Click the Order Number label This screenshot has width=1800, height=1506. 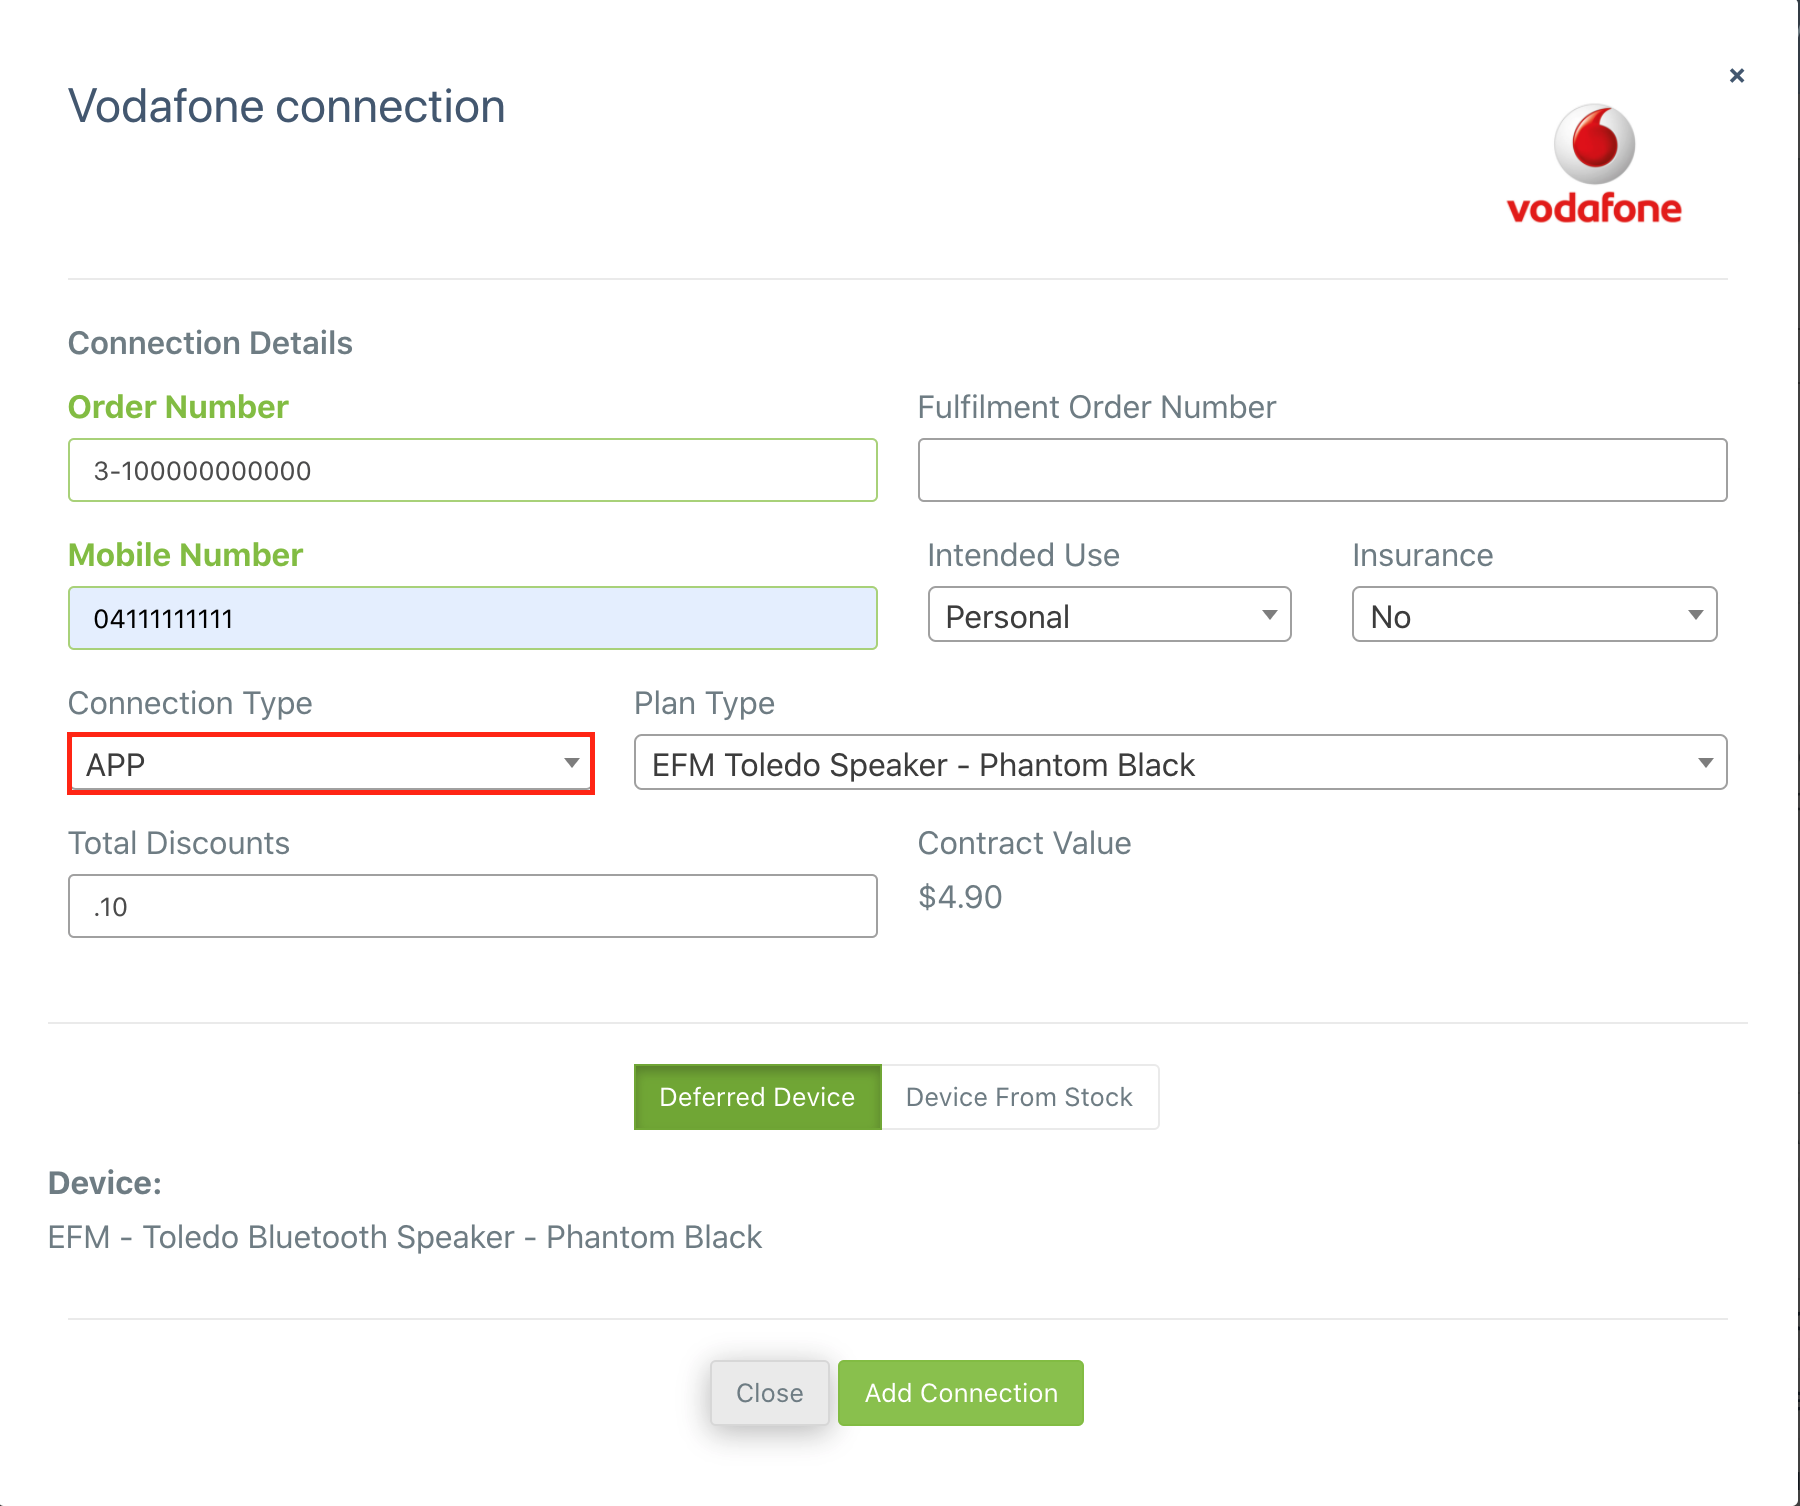click(x=178, y=407)
